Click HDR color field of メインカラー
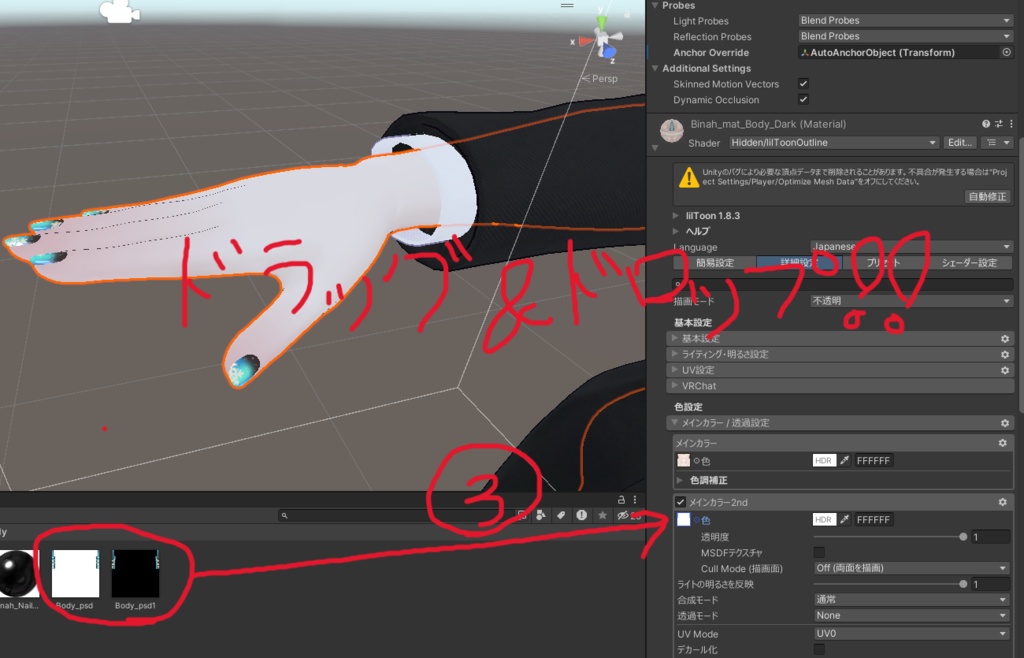 pyautogui.click(x=824, y=460)
